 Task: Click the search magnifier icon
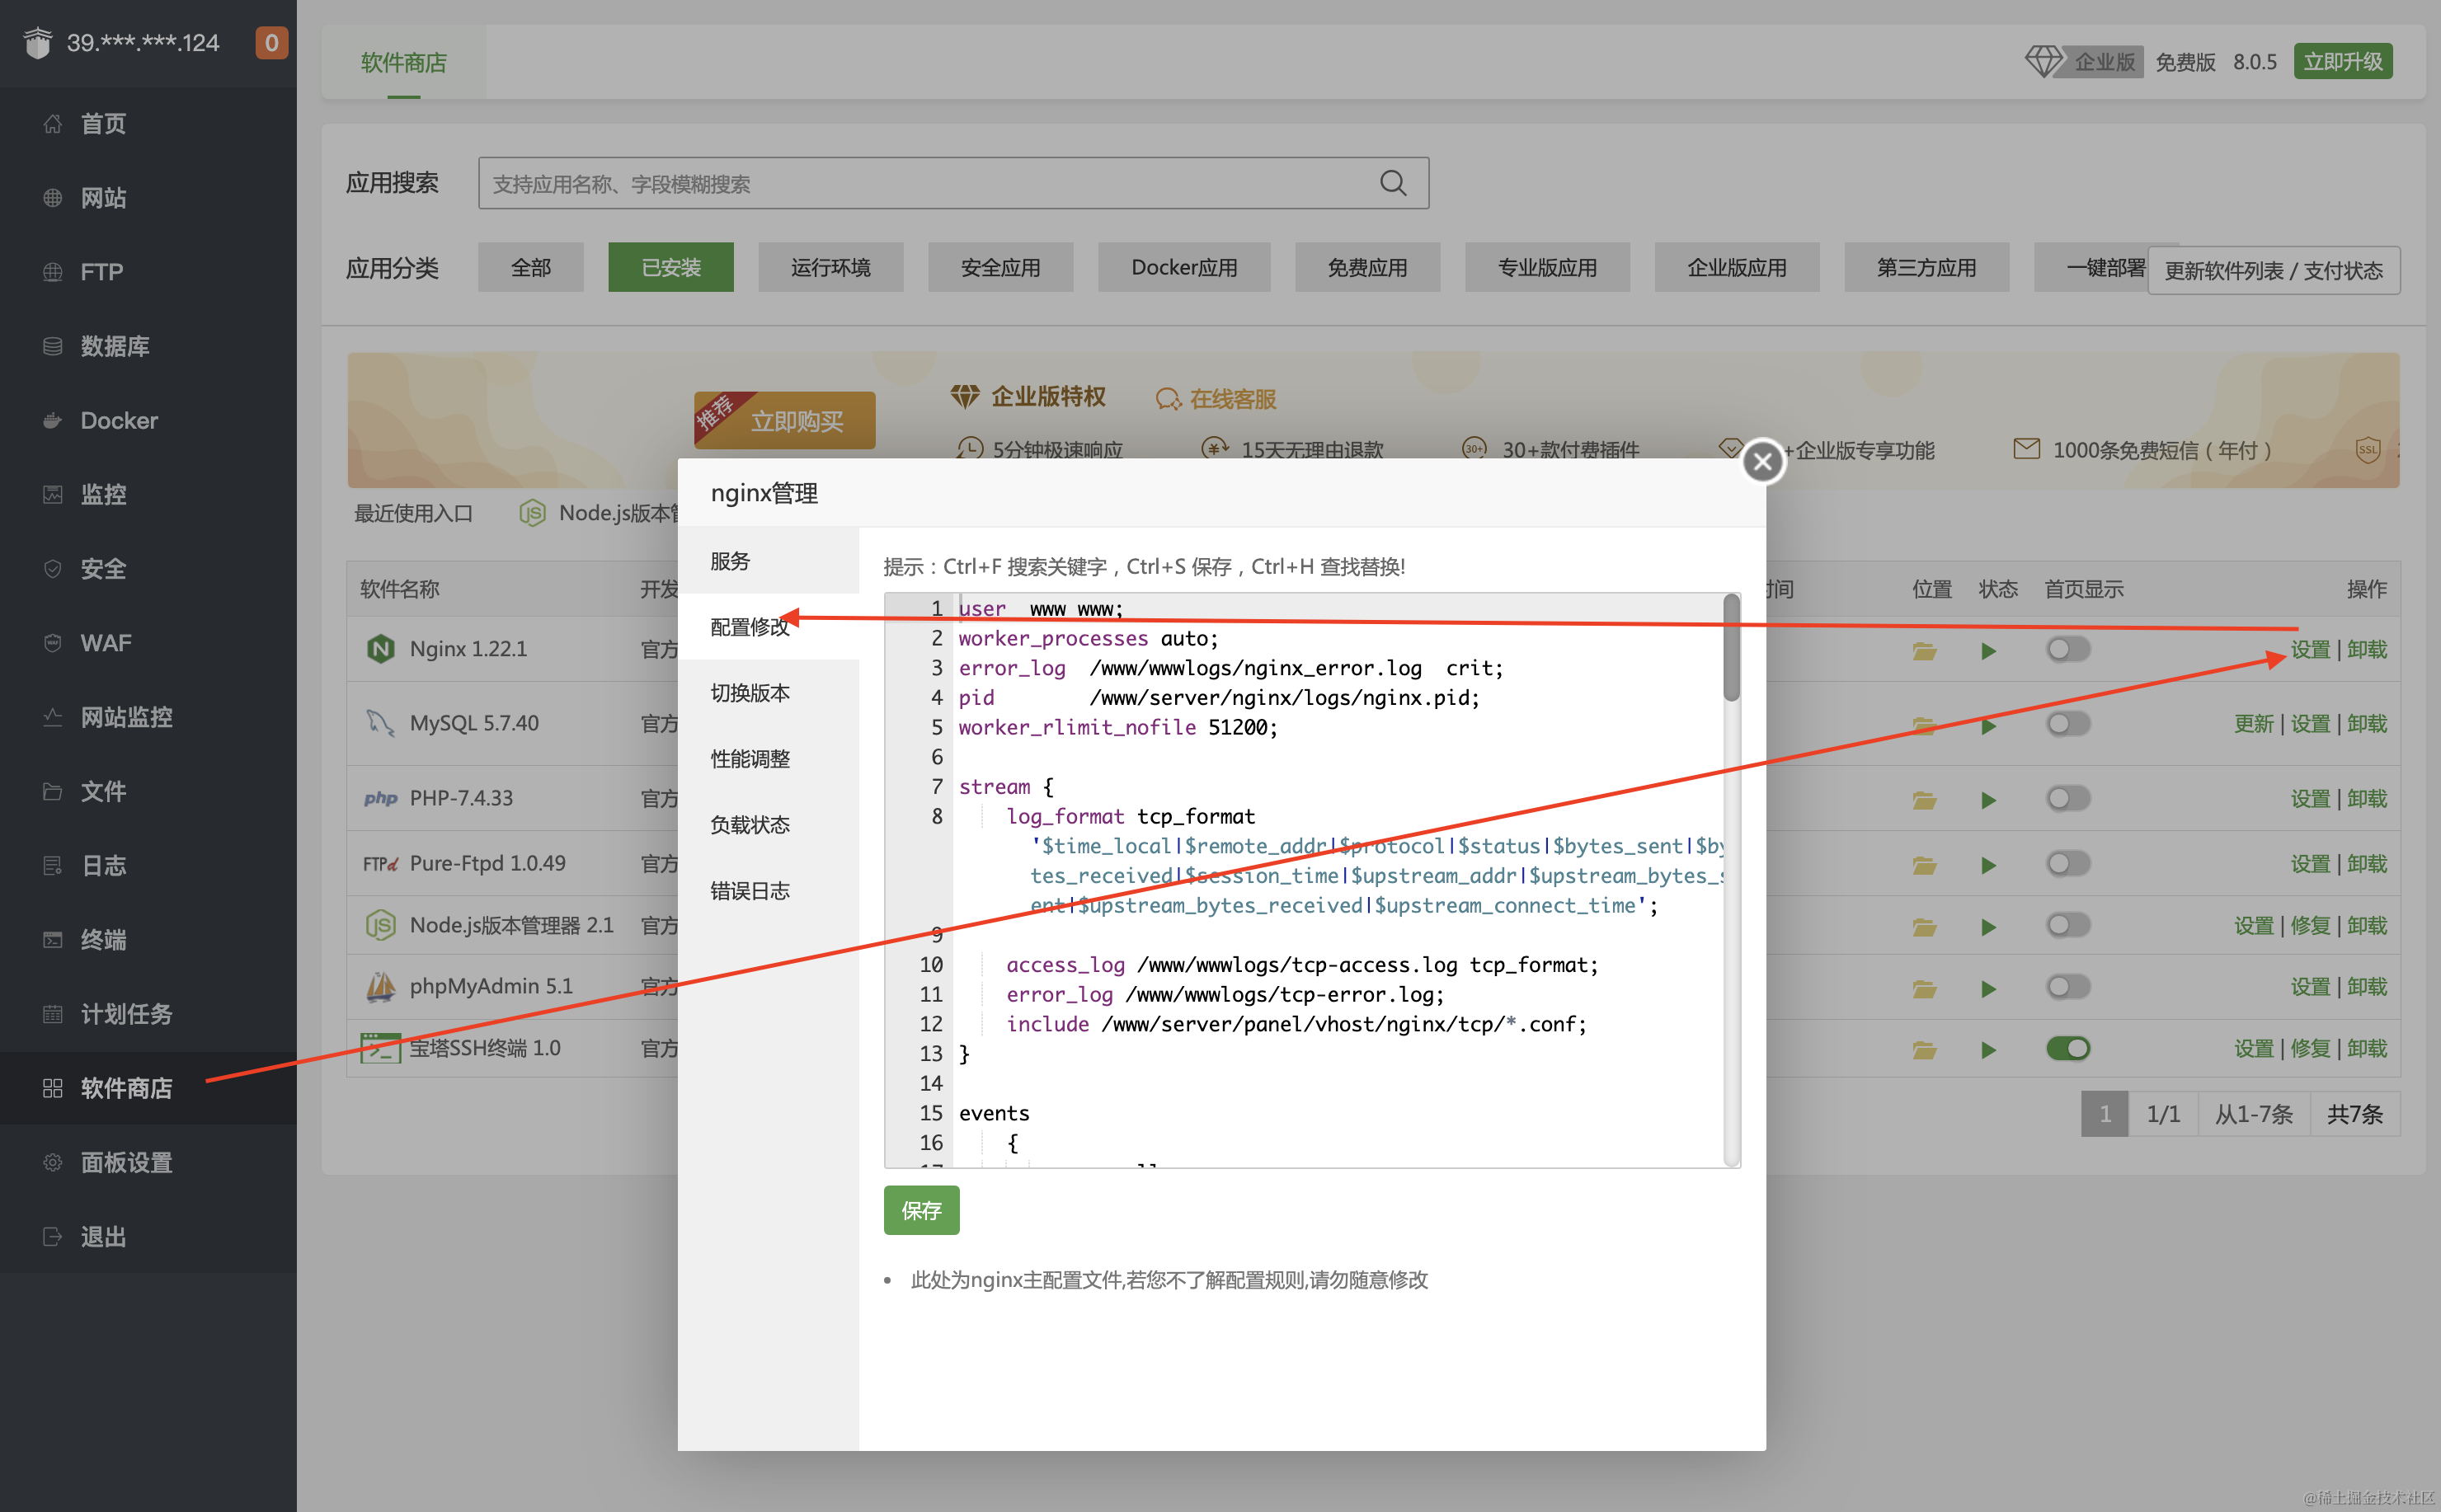pyautogui.click(x=1392, y=183)
